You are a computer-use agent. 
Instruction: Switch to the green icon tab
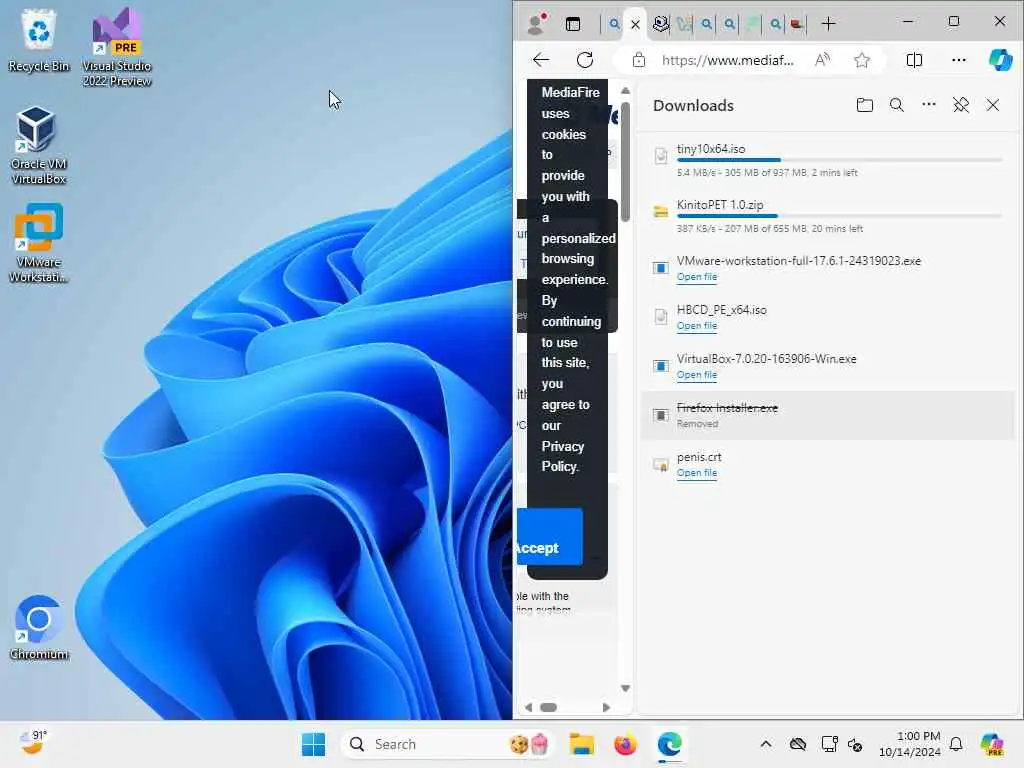[x=752, y=24]
